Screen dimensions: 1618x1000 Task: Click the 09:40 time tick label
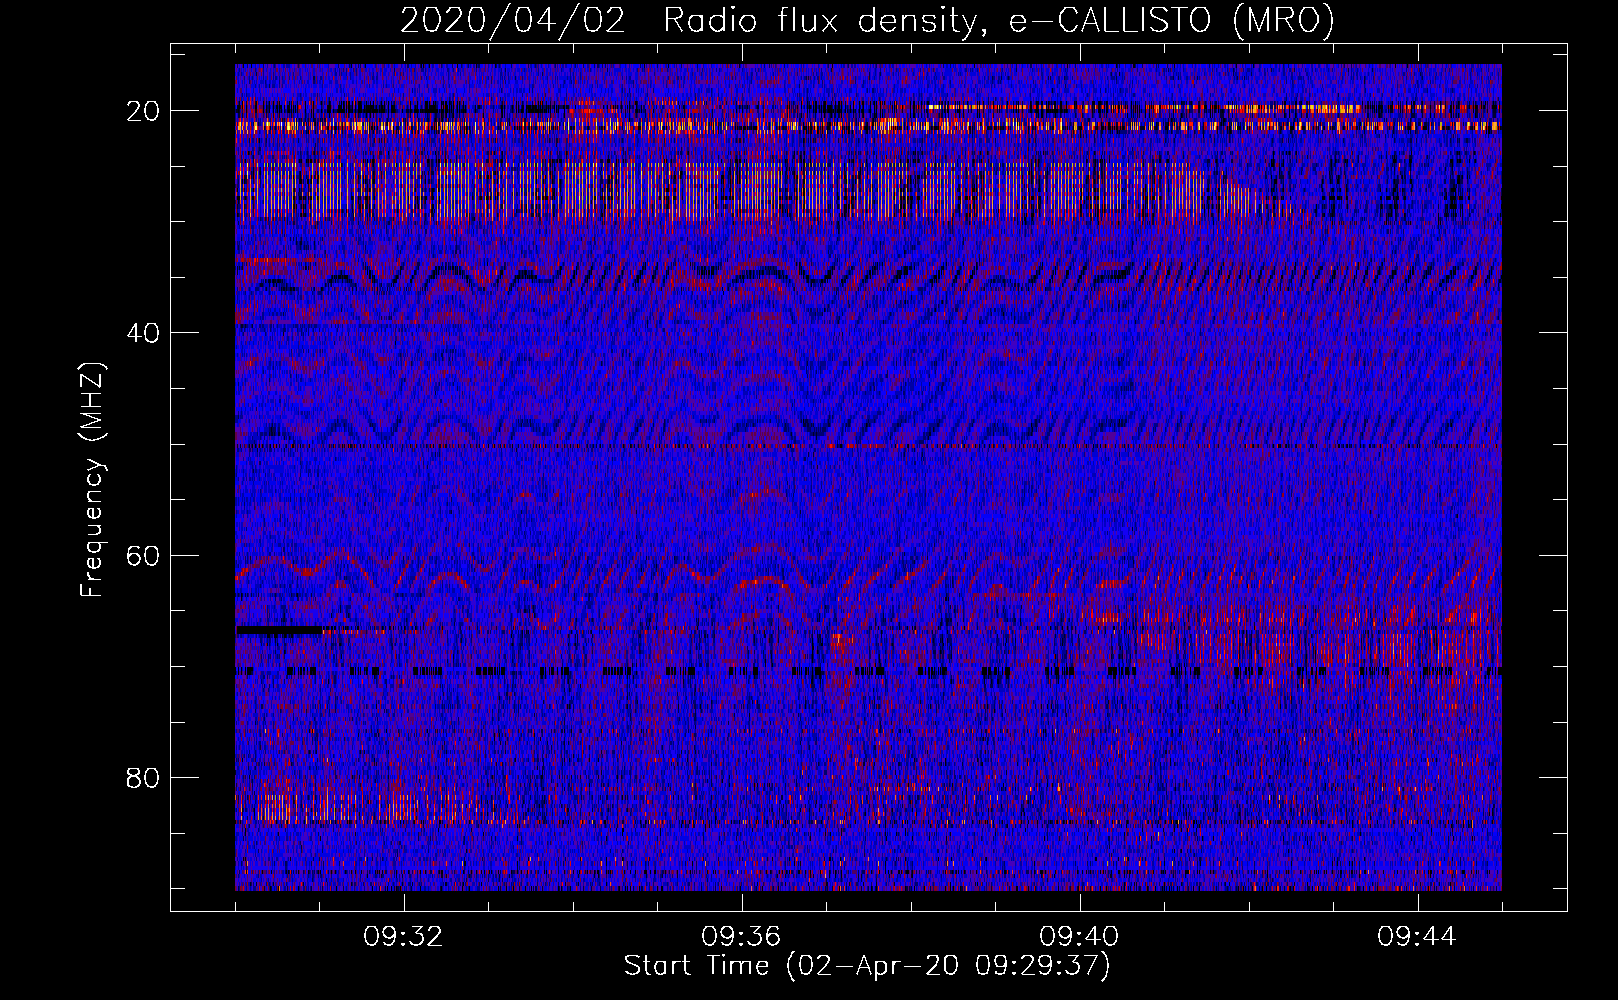(1079, 937)
